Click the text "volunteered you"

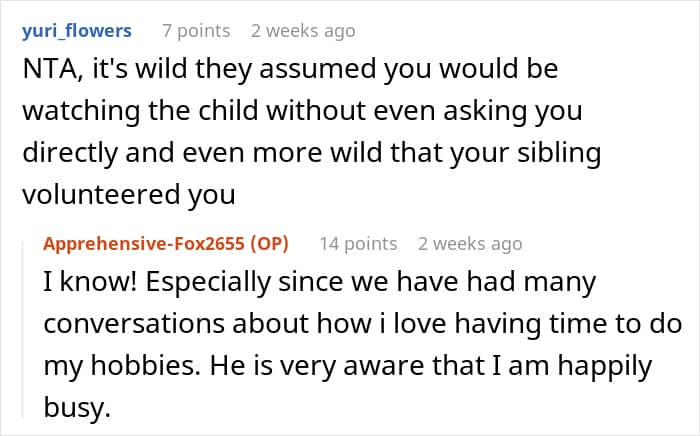click(x=129, y=194)
